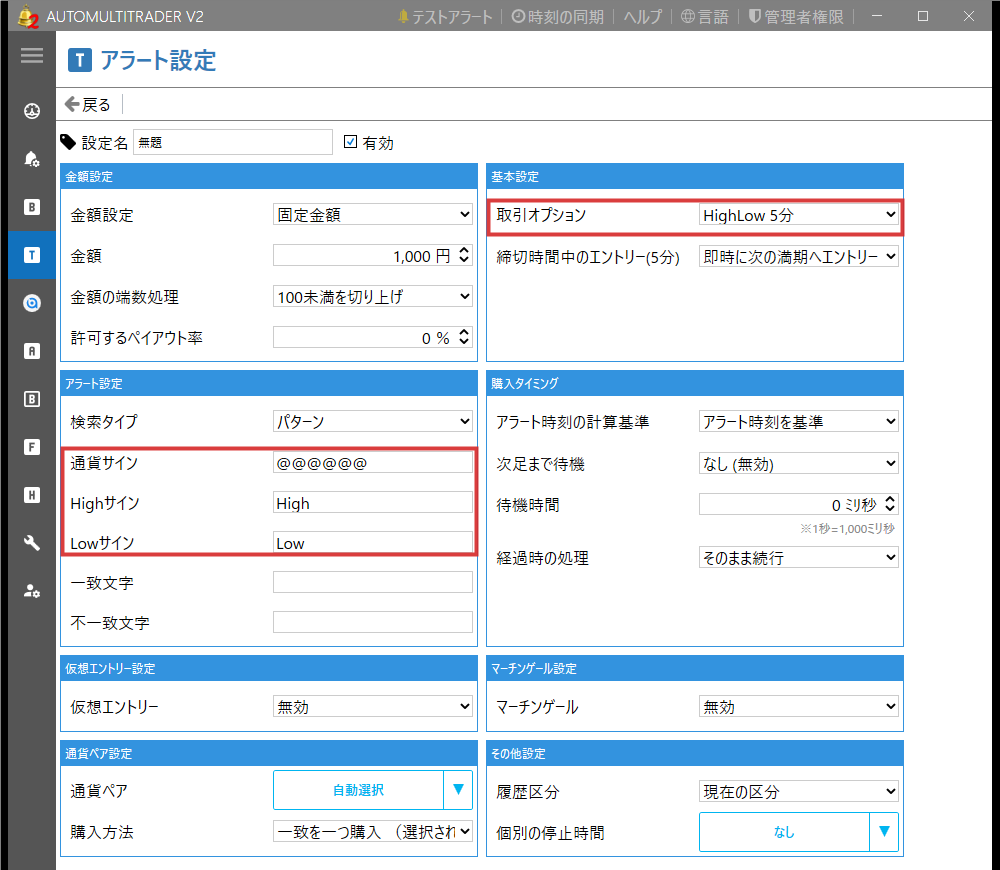This screenshot has width=1000, height=870.
Task: Open the 取引オプション dropdown
Action: pyautogui.click(x=798, y=215)
